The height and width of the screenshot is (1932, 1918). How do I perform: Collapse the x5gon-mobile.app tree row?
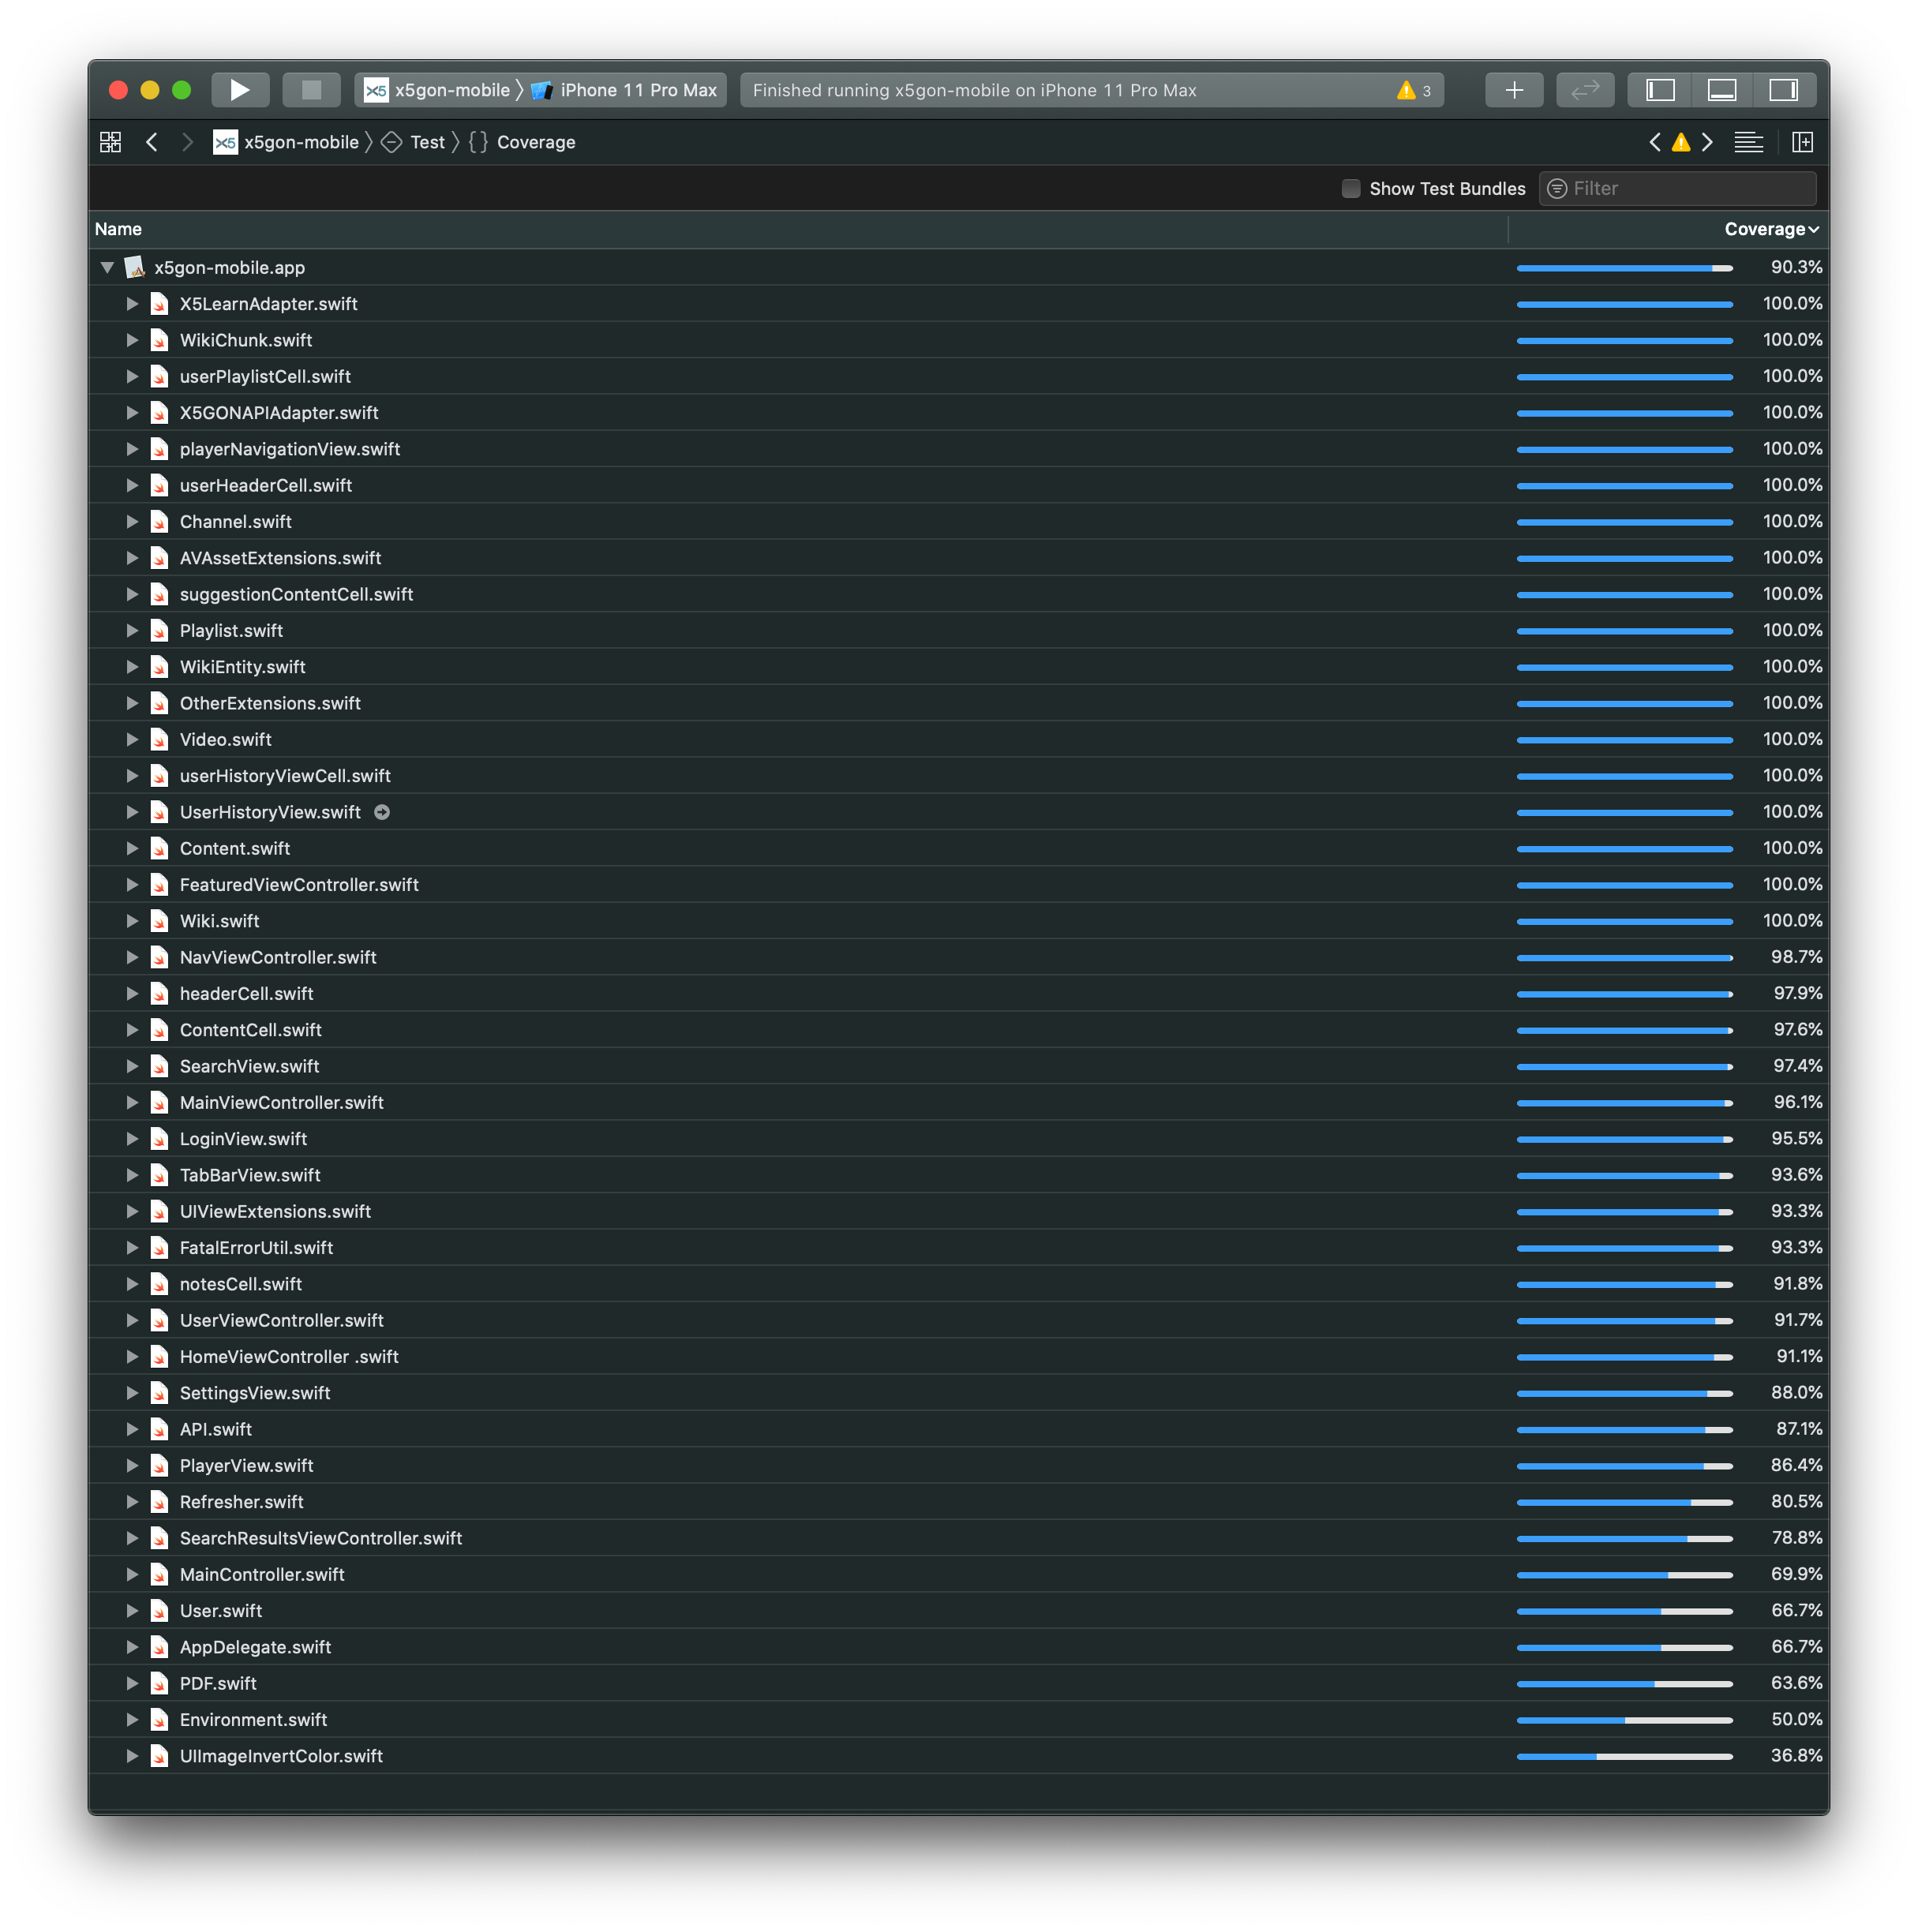click(107, 268)
